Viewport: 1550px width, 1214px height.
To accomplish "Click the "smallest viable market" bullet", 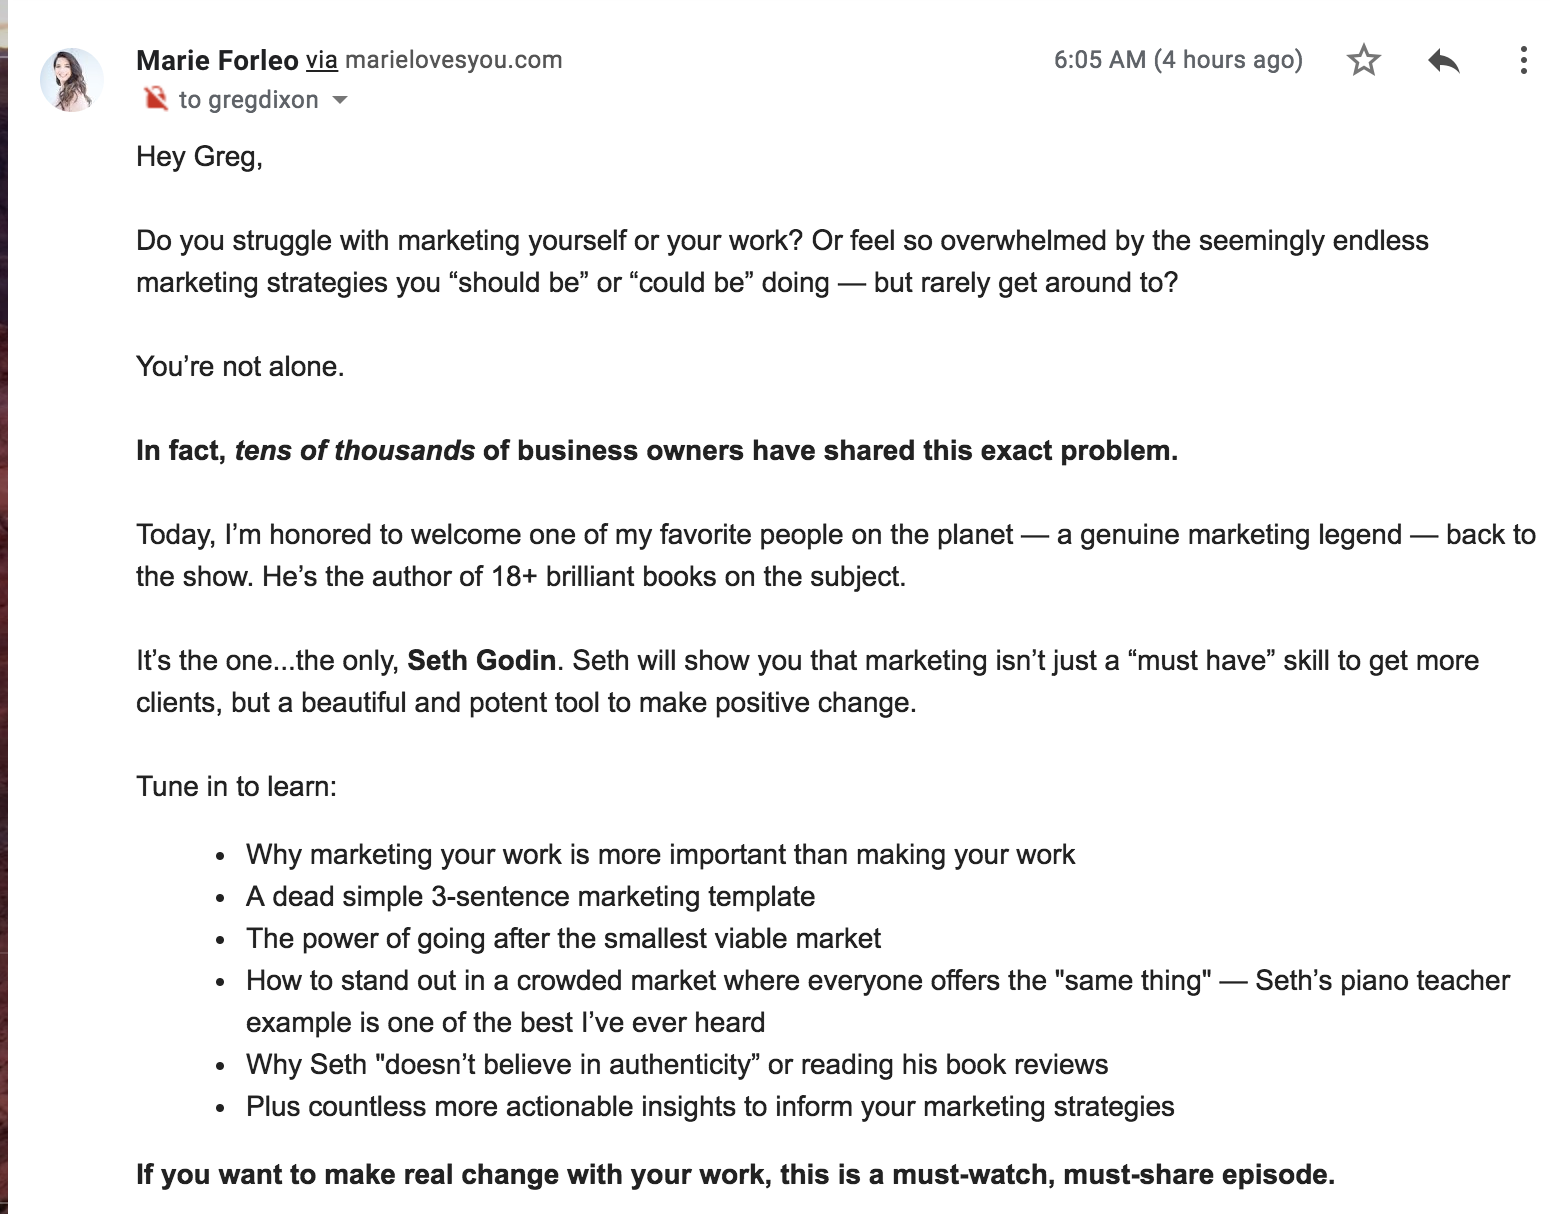I will click(x=563, y=938).
